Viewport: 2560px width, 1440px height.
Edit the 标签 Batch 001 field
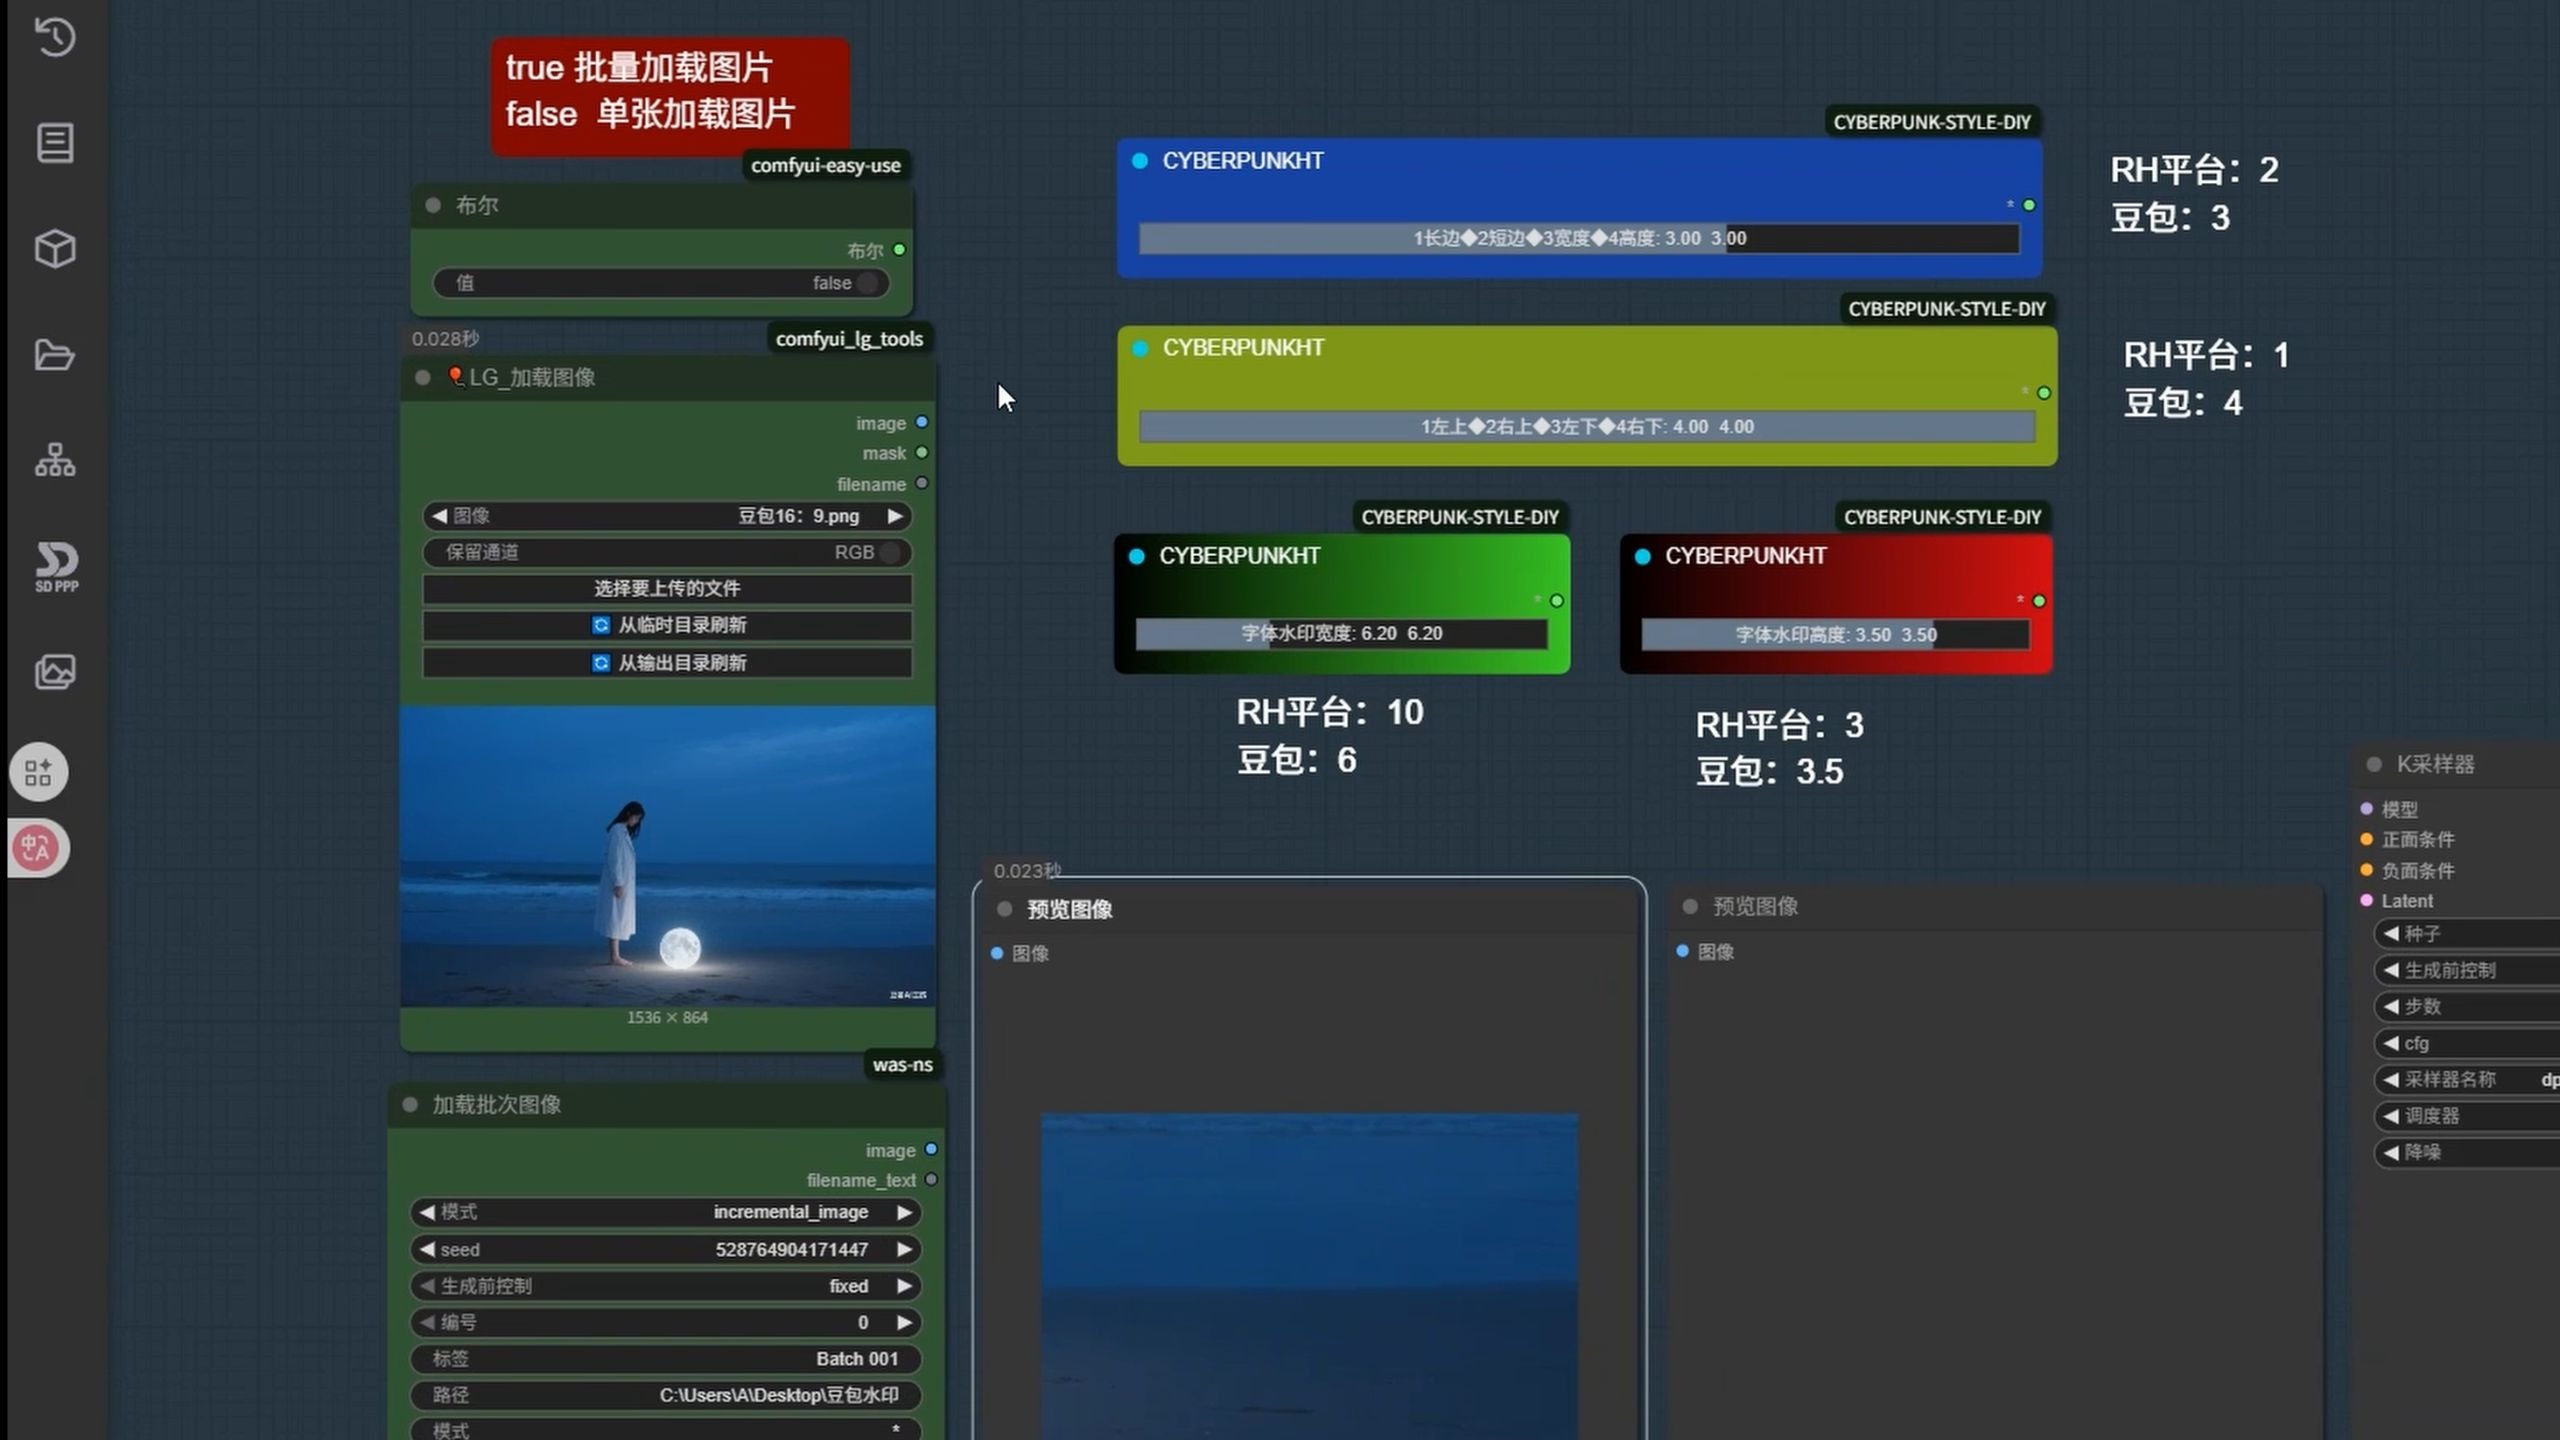click(x=665, y=1358)
